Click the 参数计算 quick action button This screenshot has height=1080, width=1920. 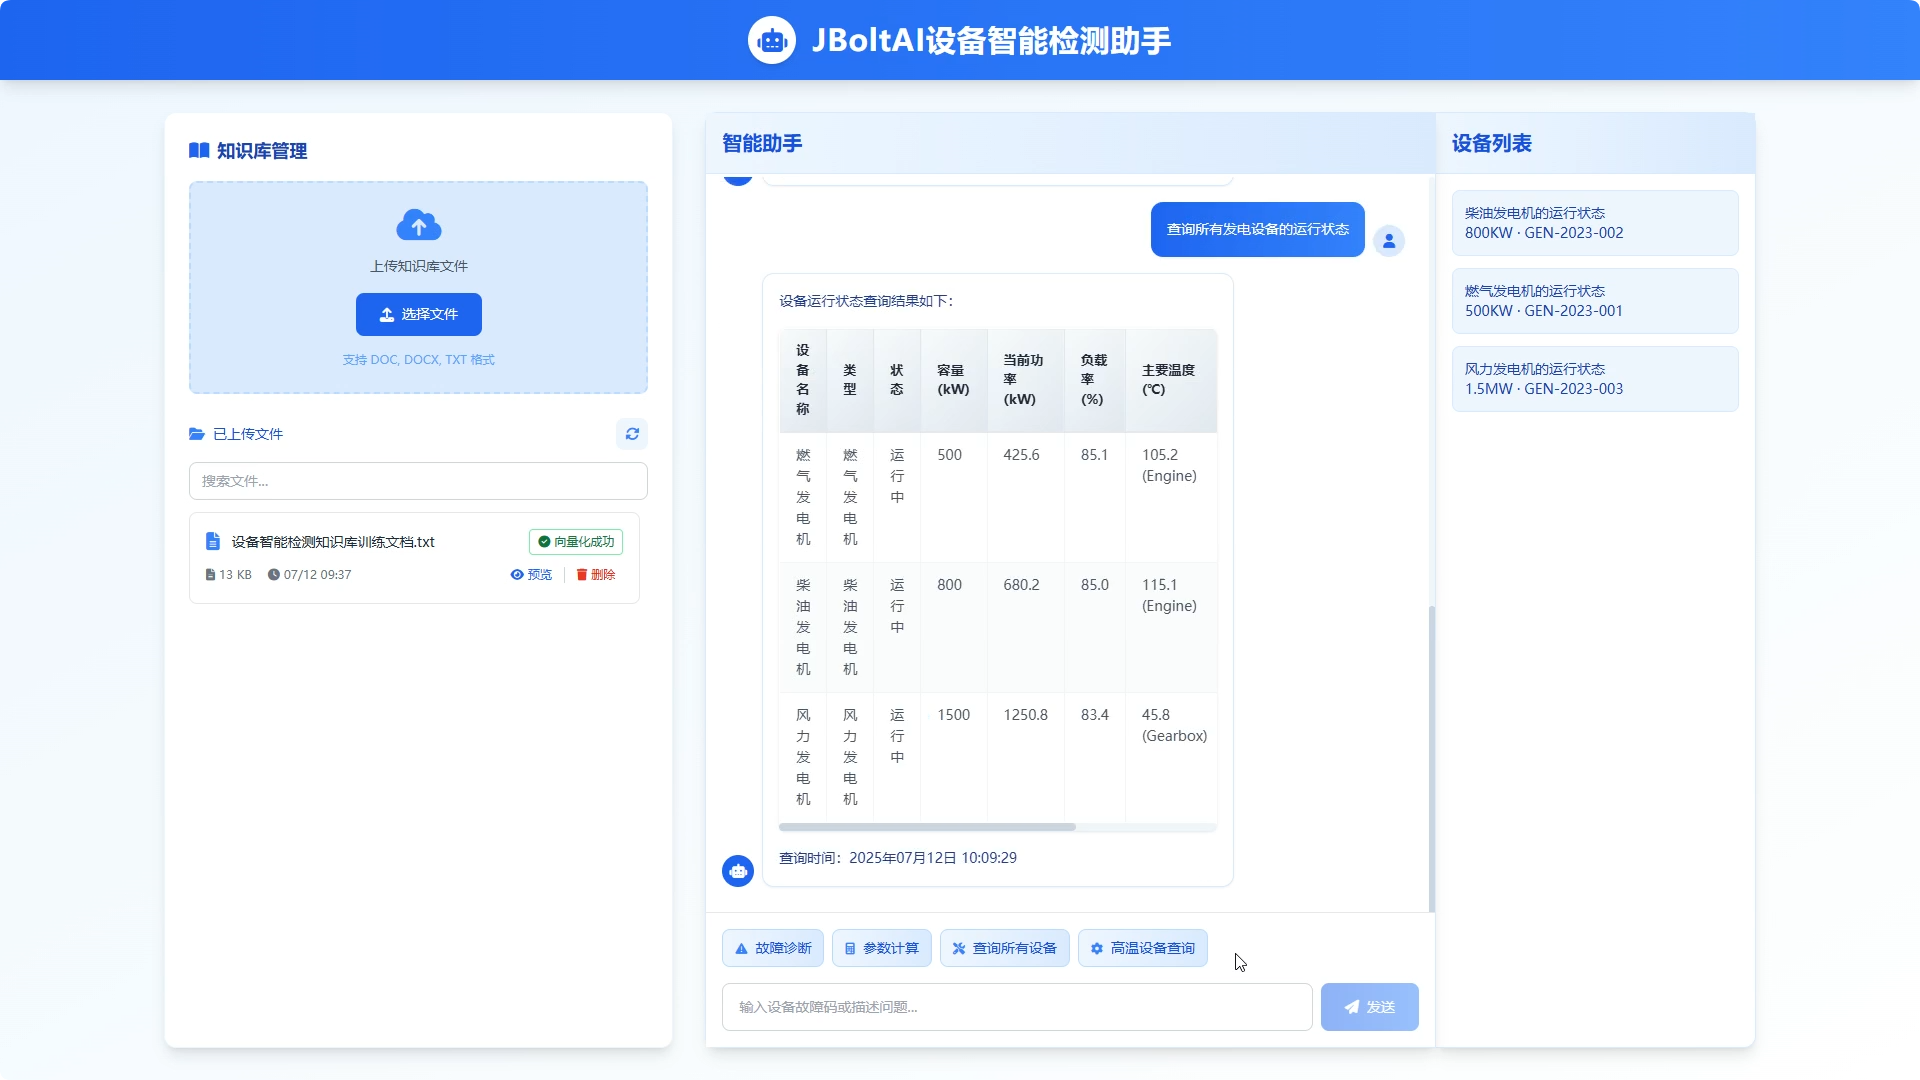pos(882,948)
